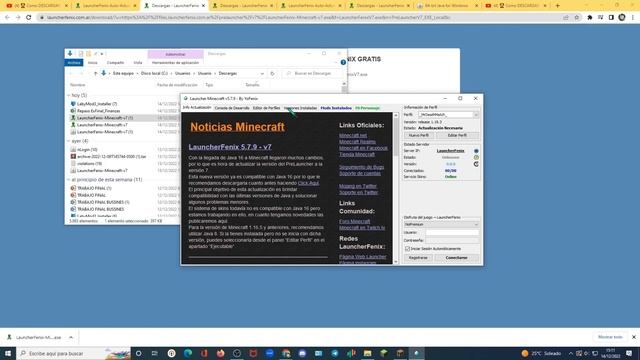640x360 pixels.
Task: Click the green status icon beside Estado
Action: pos(476,158)
